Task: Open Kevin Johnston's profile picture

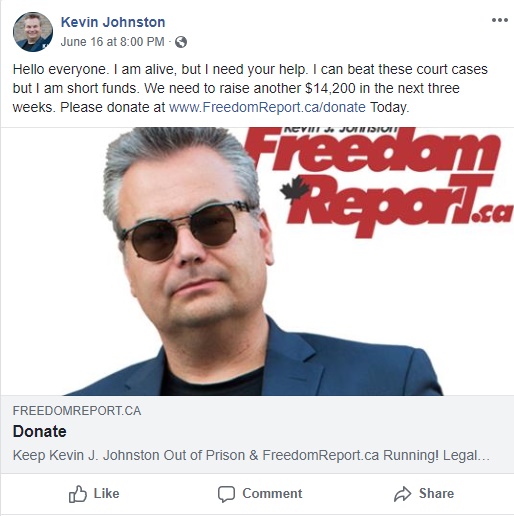Action: 33,32
